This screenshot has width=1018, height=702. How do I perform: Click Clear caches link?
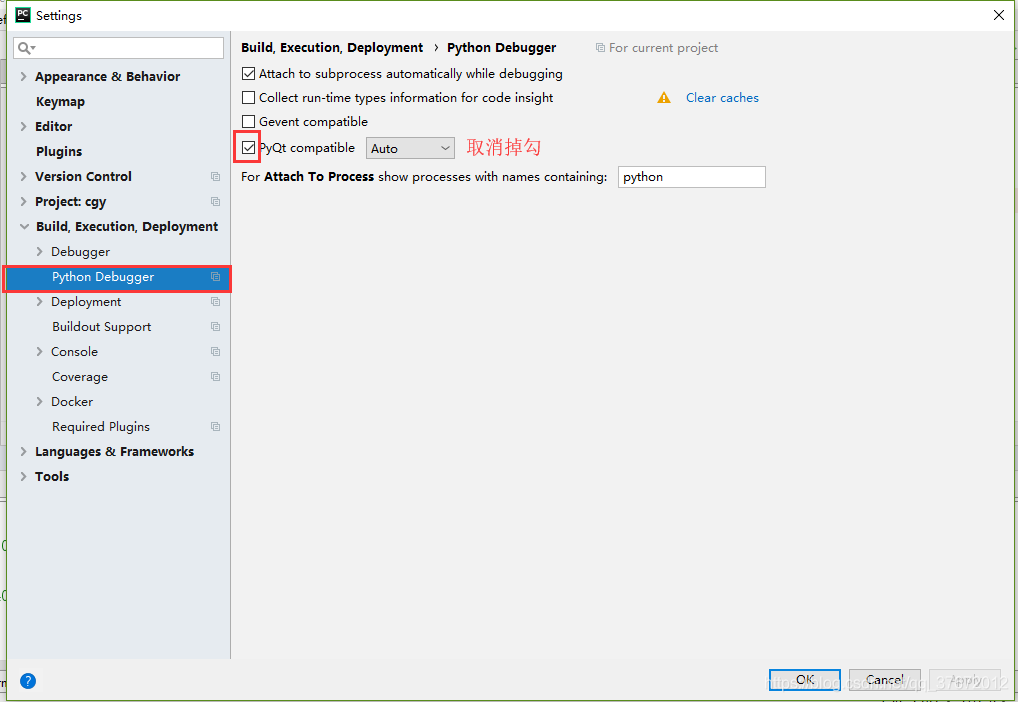pos(723,97)
